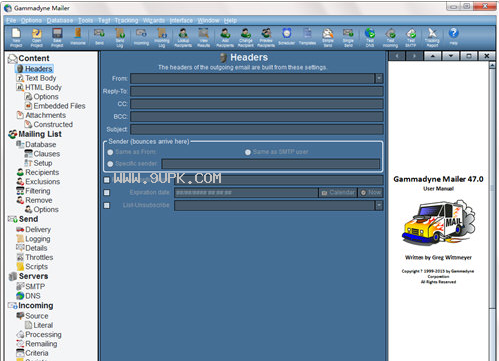Collapse the Send tree section

(x=23, y=219)
